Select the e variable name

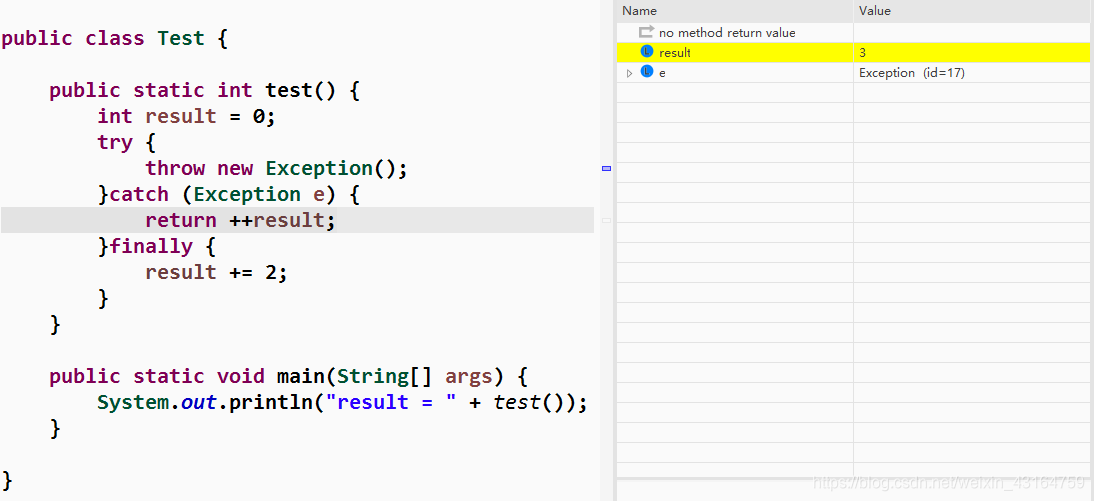[662, 73]
